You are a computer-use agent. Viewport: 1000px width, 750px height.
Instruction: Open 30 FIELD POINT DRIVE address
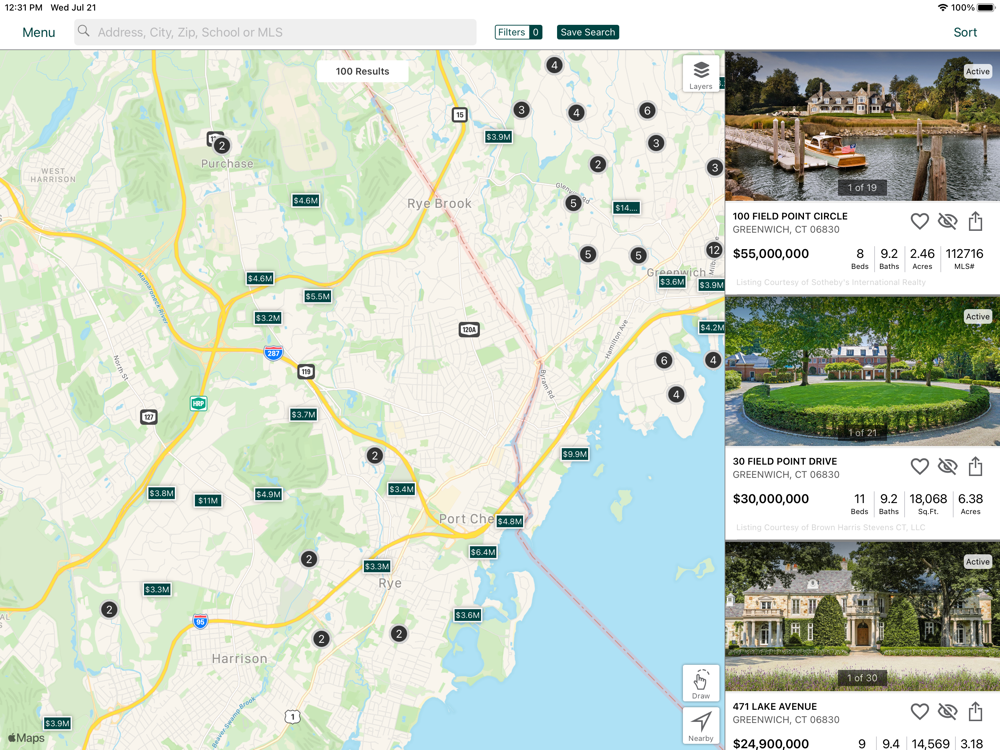(784, 461)
